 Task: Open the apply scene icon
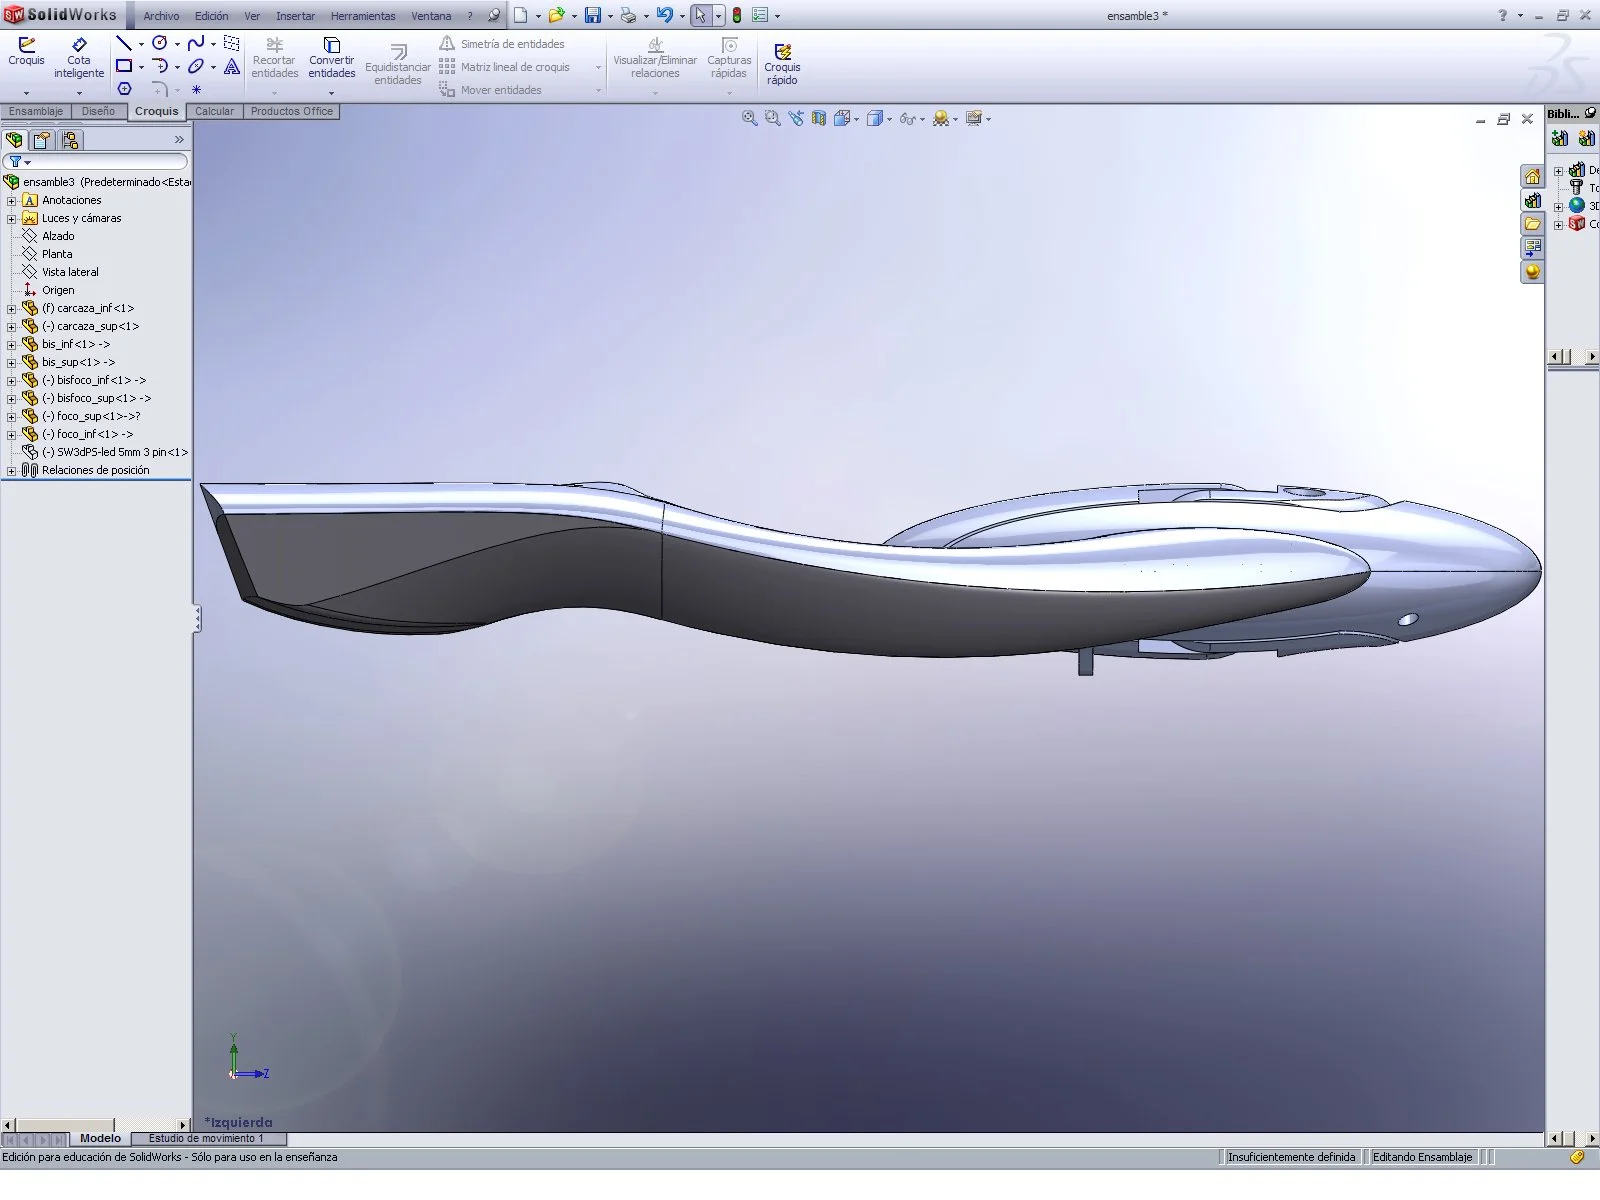[941, 118]
